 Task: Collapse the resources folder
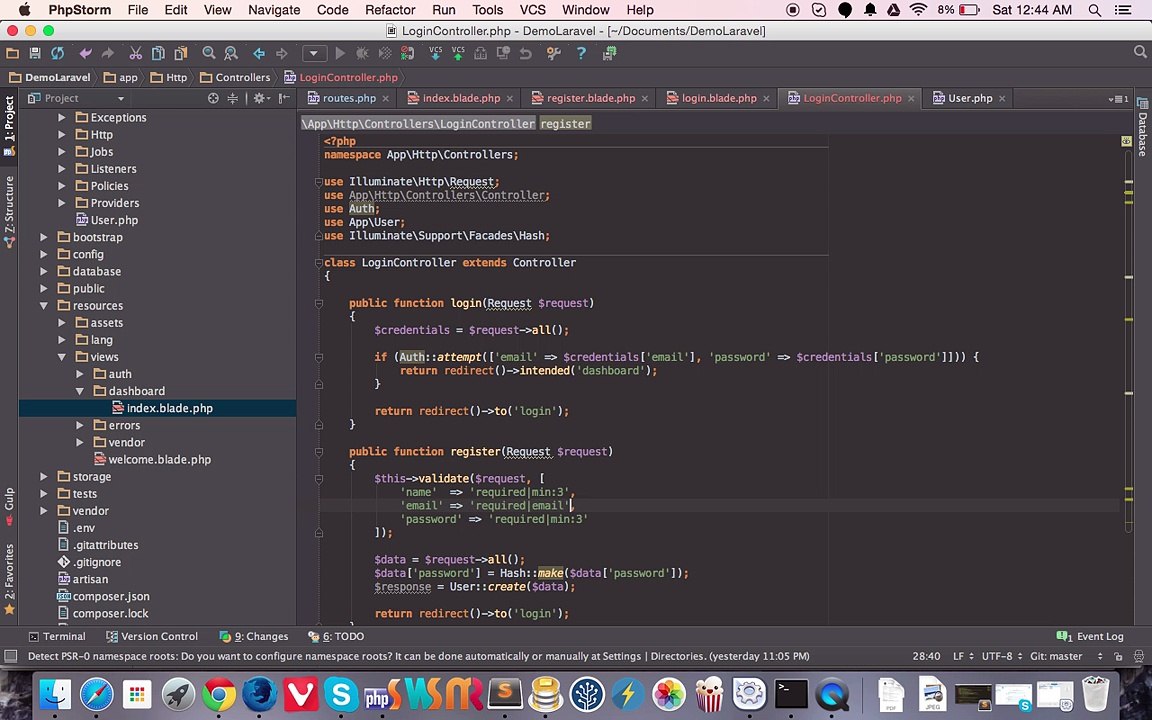tap(44, 306)
